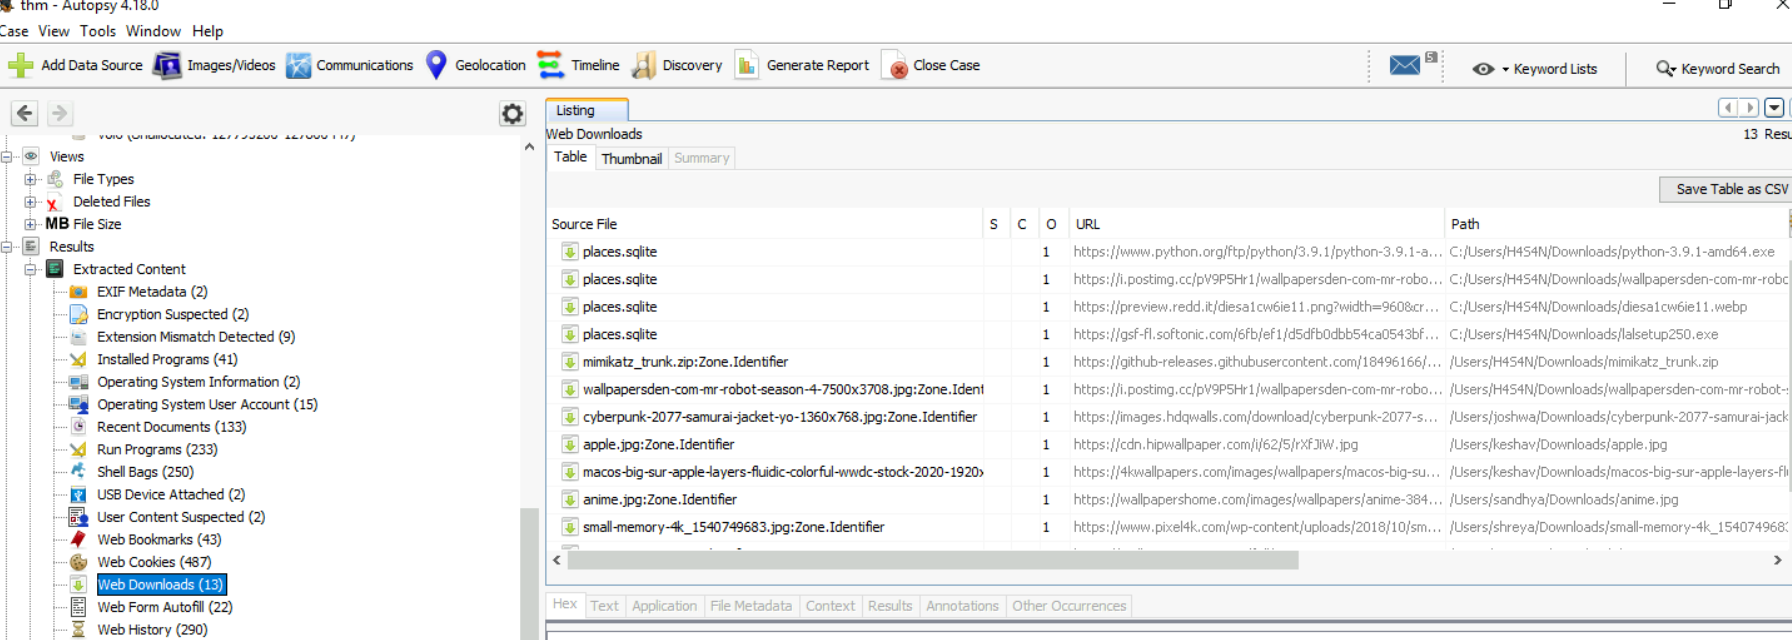Click the Close Case button

click(932, 66)
